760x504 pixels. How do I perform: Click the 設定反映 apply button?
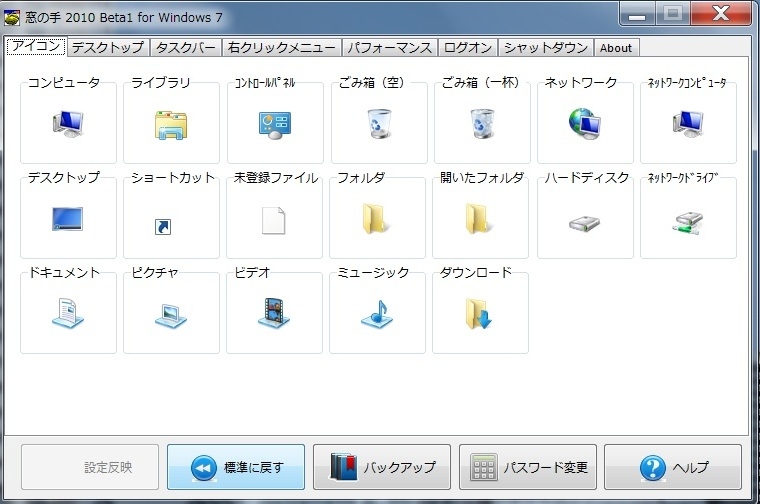click(x=90, y=467)
